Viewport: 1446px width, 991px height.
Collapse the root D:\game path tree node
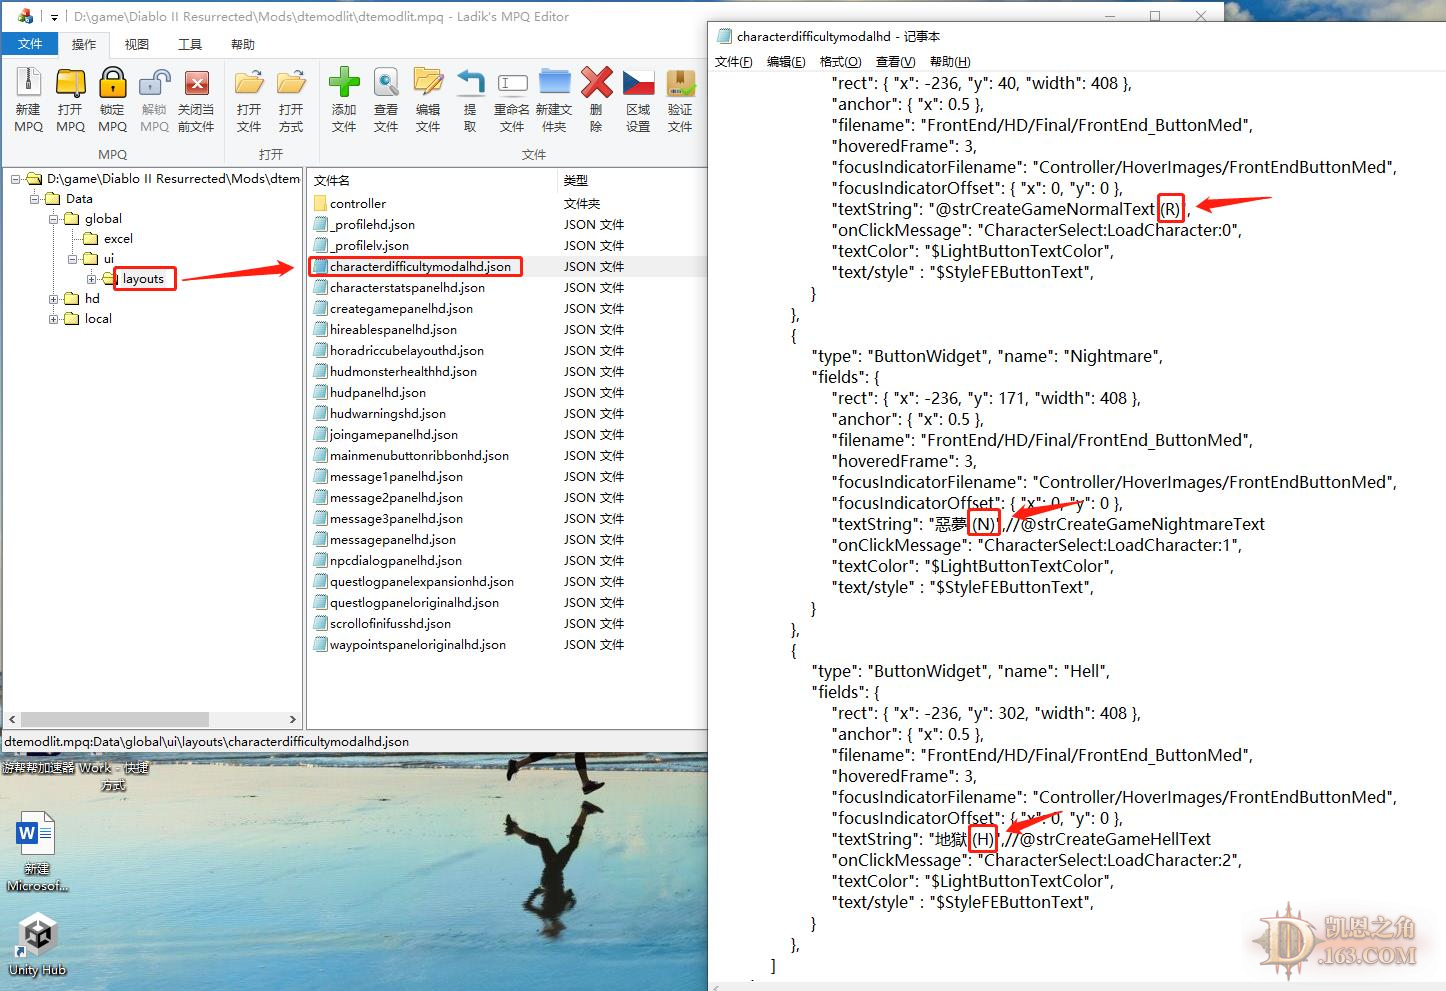pos(16,179)
